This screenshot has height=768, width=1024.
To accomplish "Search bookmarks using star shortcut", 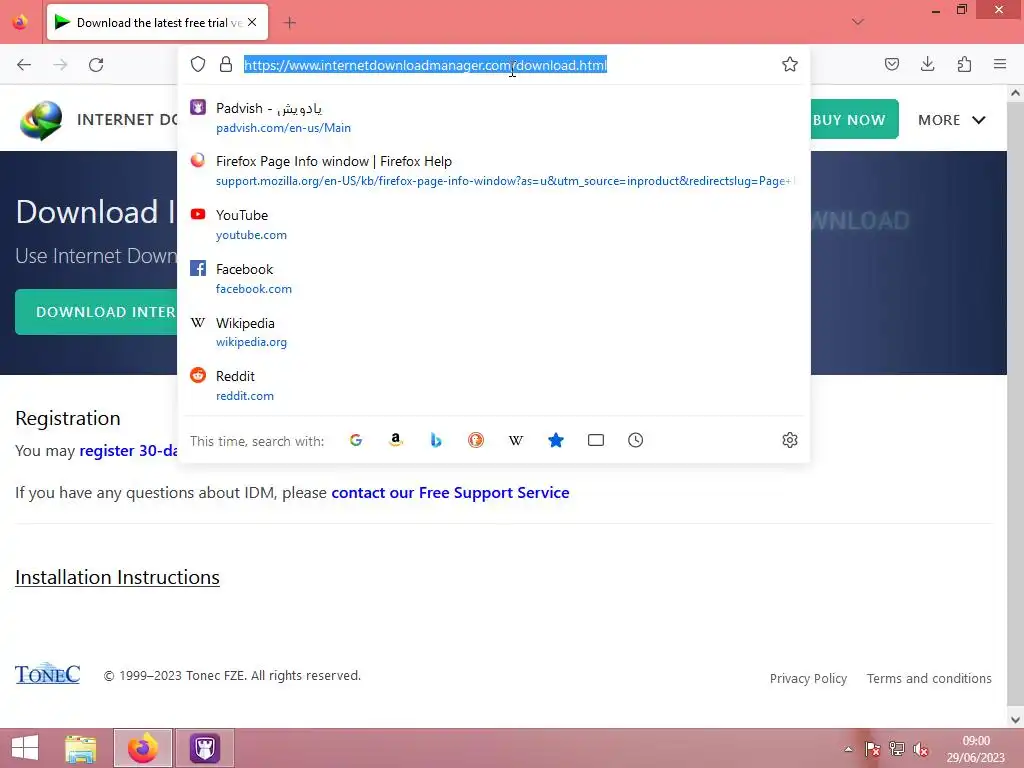I will (556, 440).
